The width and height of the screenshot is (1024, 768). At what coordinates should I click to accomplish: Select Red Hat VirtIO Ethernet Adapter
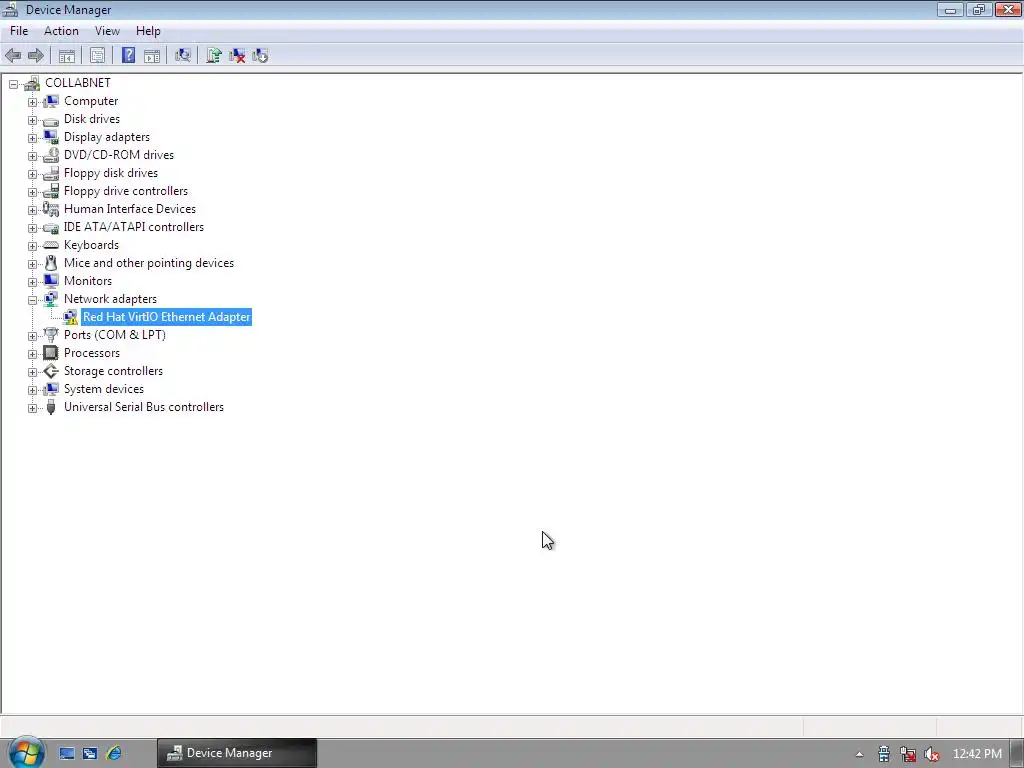167,317
